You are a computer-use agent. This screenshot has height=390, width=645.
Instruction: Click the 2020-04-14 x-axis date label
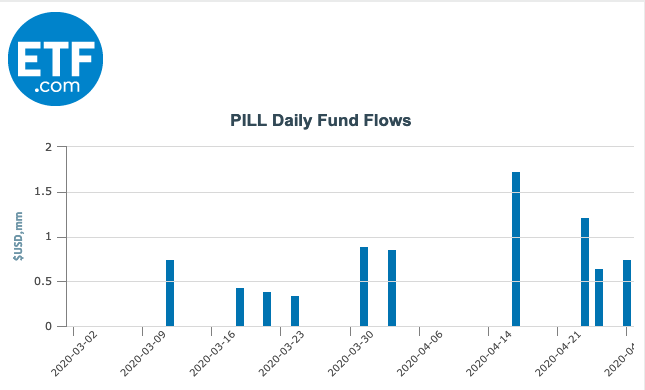[x=489, y=354]
